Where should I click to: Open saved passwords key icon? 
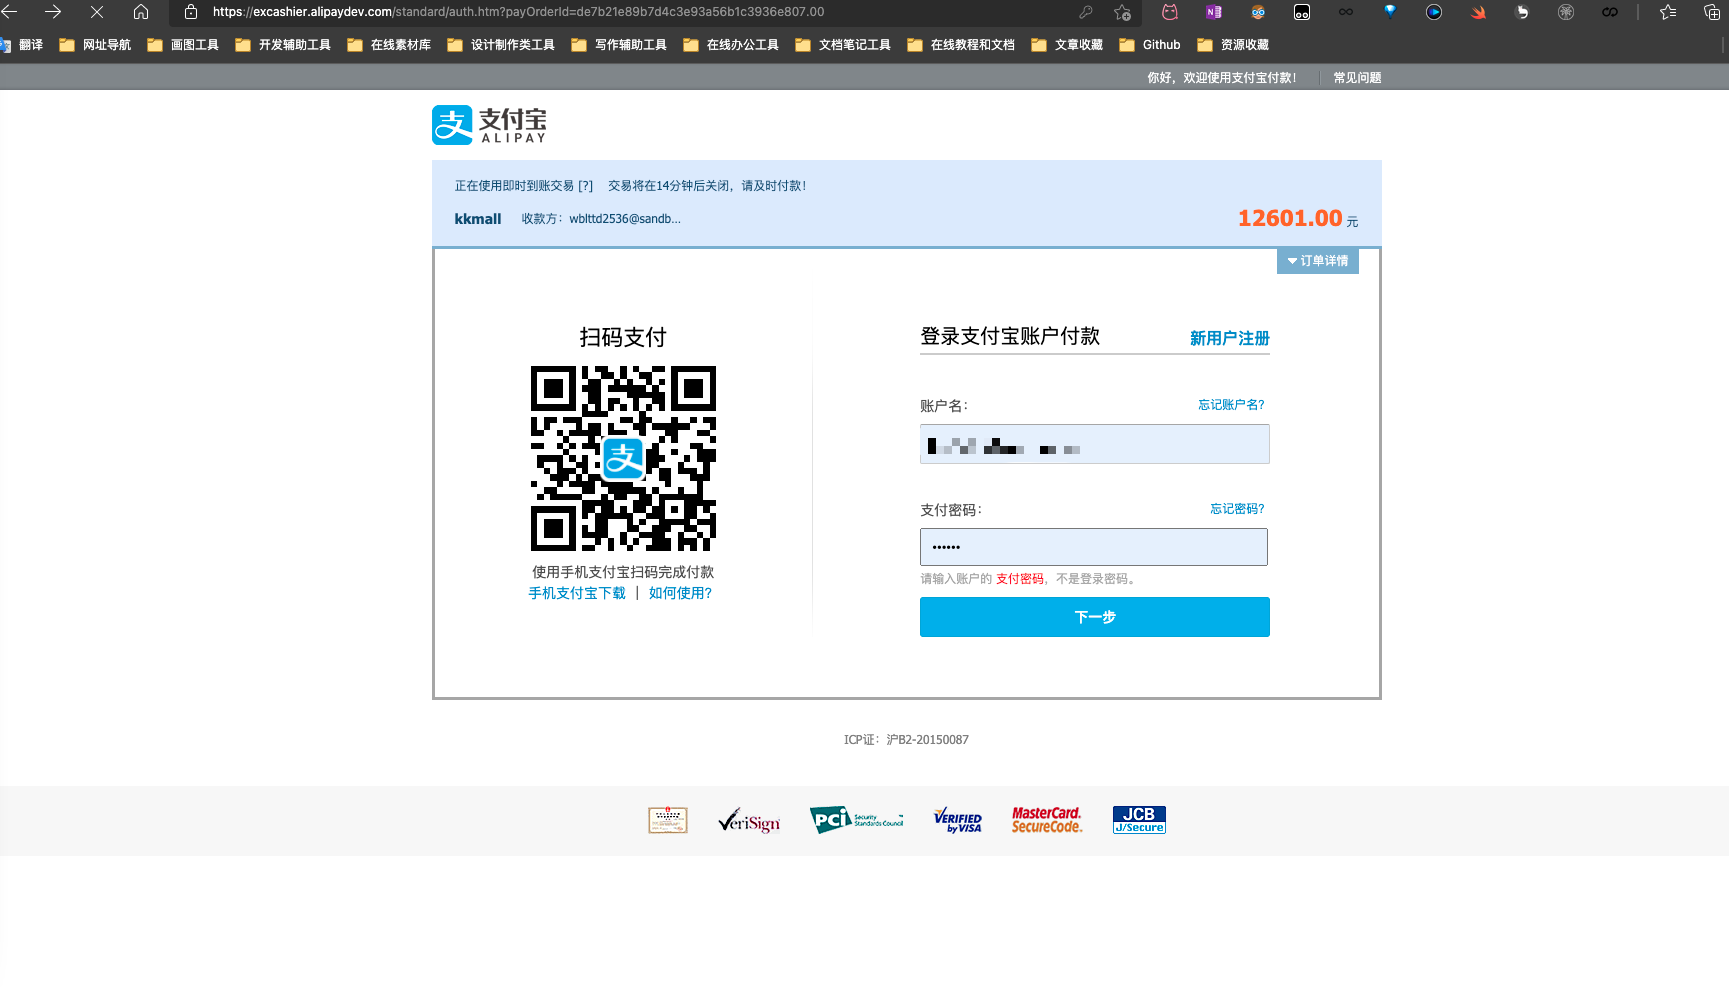click(1086, 12)
